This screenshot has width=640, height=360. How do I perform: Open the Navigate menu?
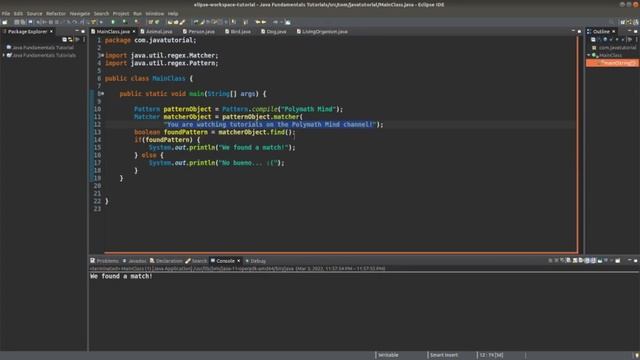[x=80, y=13]
